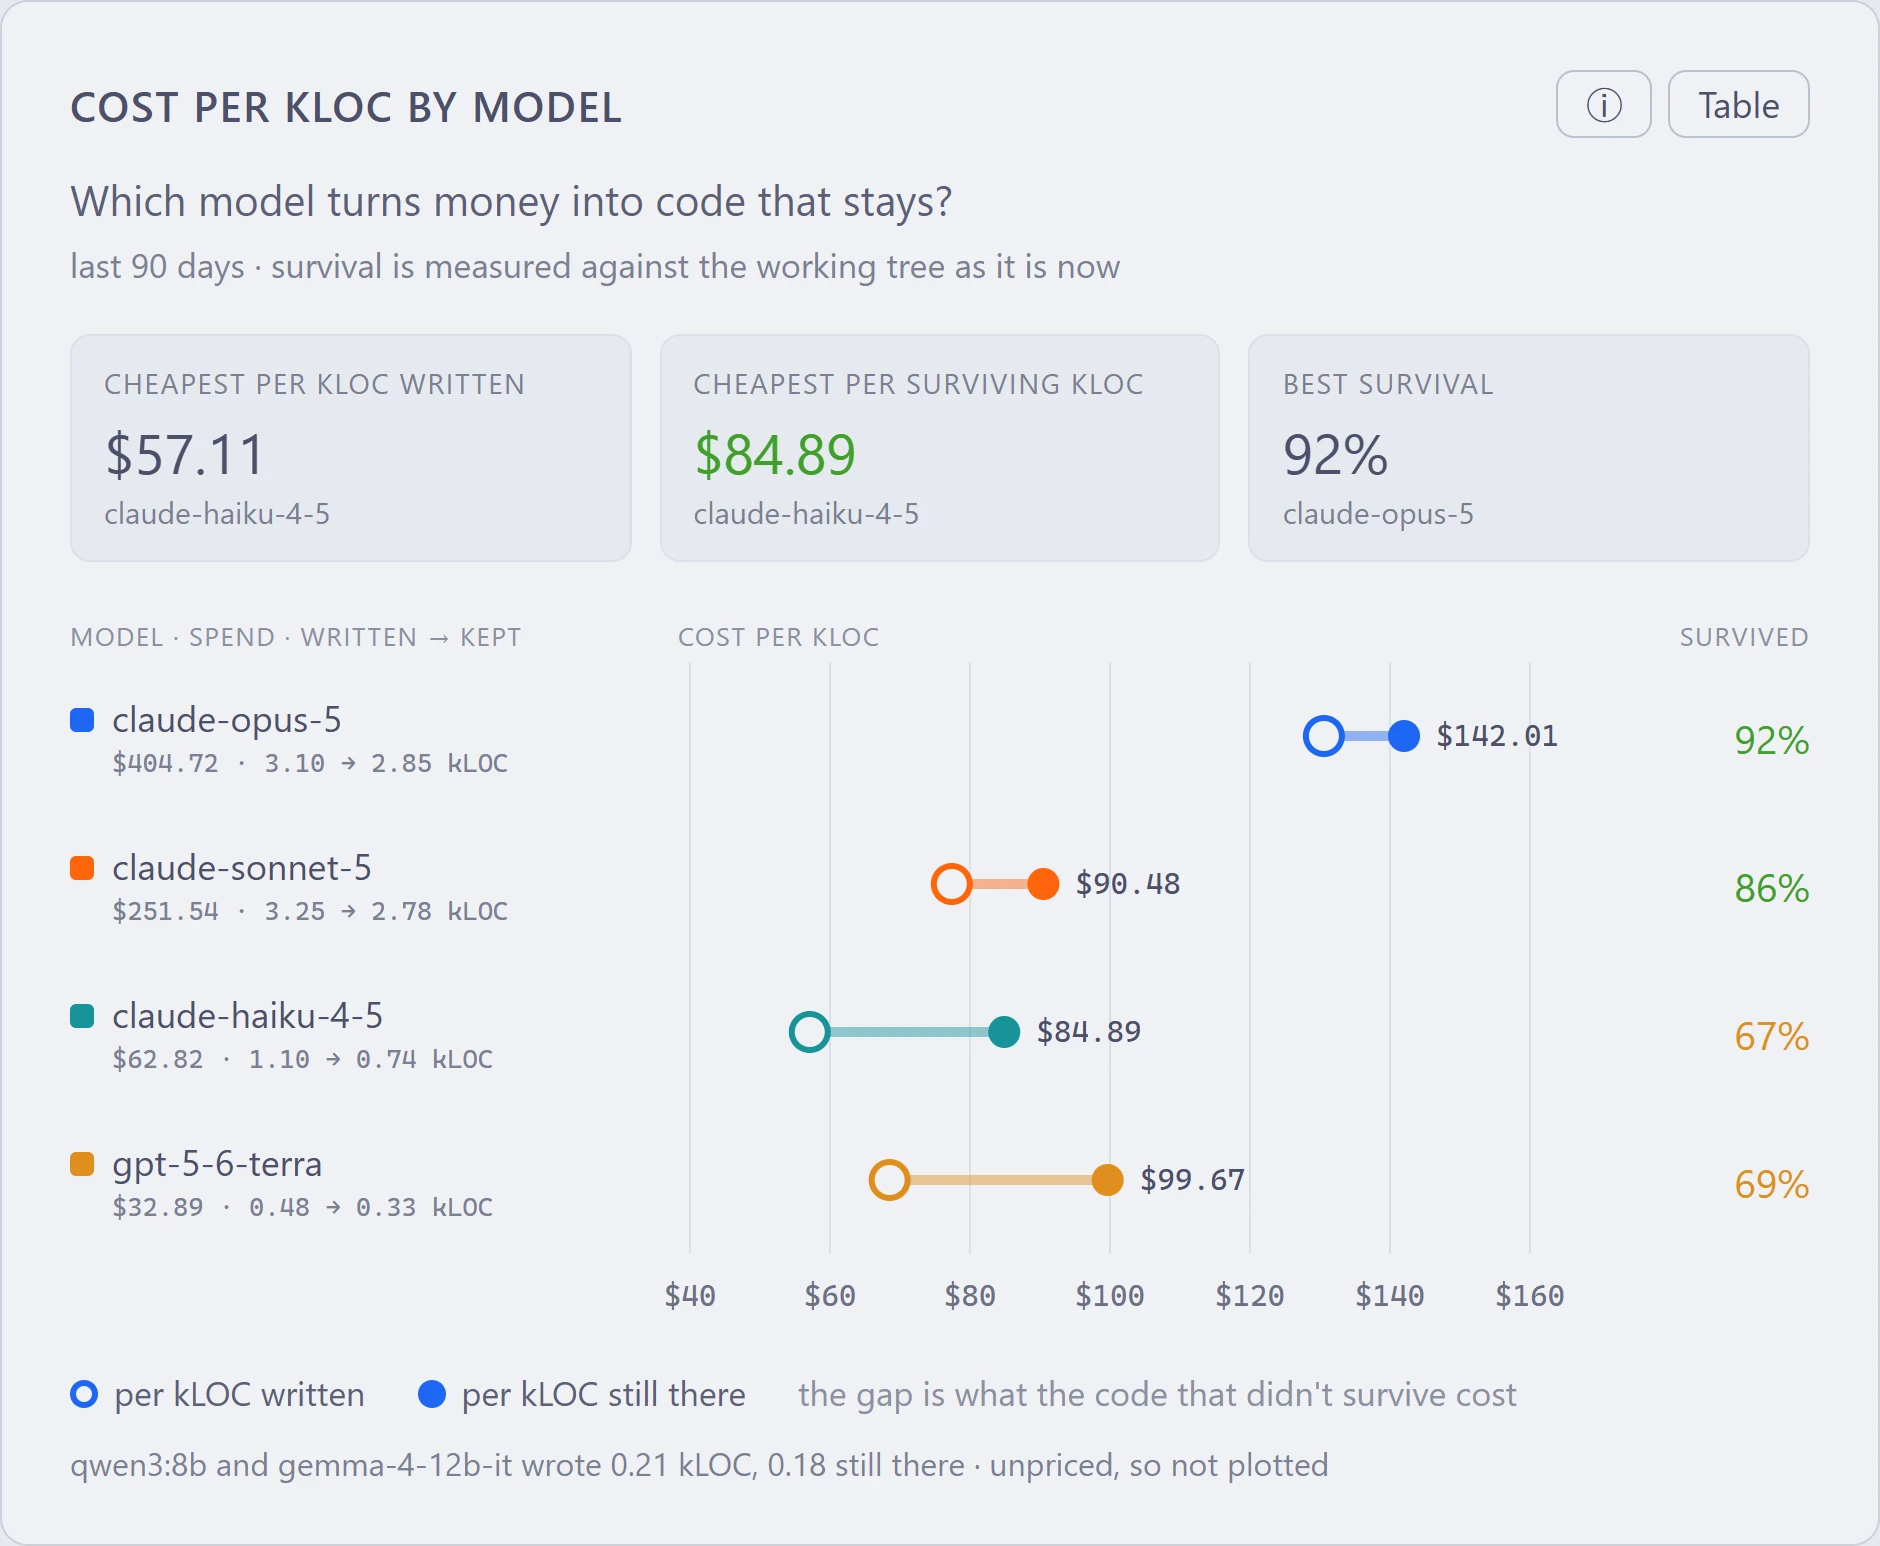This screenshot has height=1546, width=1880.
Task: Click the claude-opus-5 filled surviving marker
Action: 1404,736
